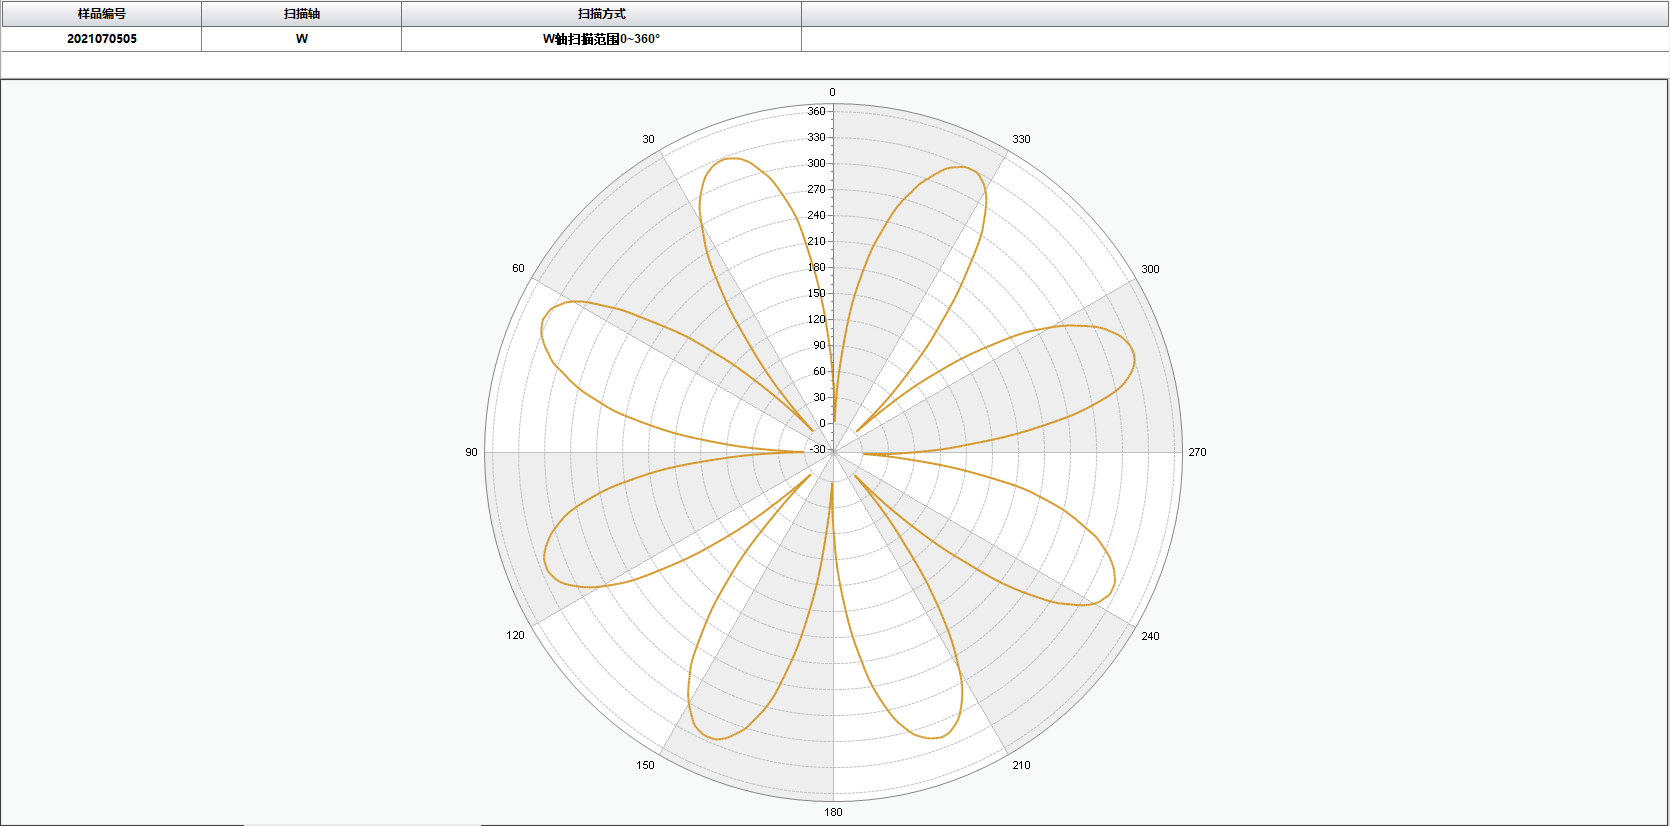The width and height of the screenshot is (1670, 826).
Task: Click the 60 degree angle label
Action: 518,268
